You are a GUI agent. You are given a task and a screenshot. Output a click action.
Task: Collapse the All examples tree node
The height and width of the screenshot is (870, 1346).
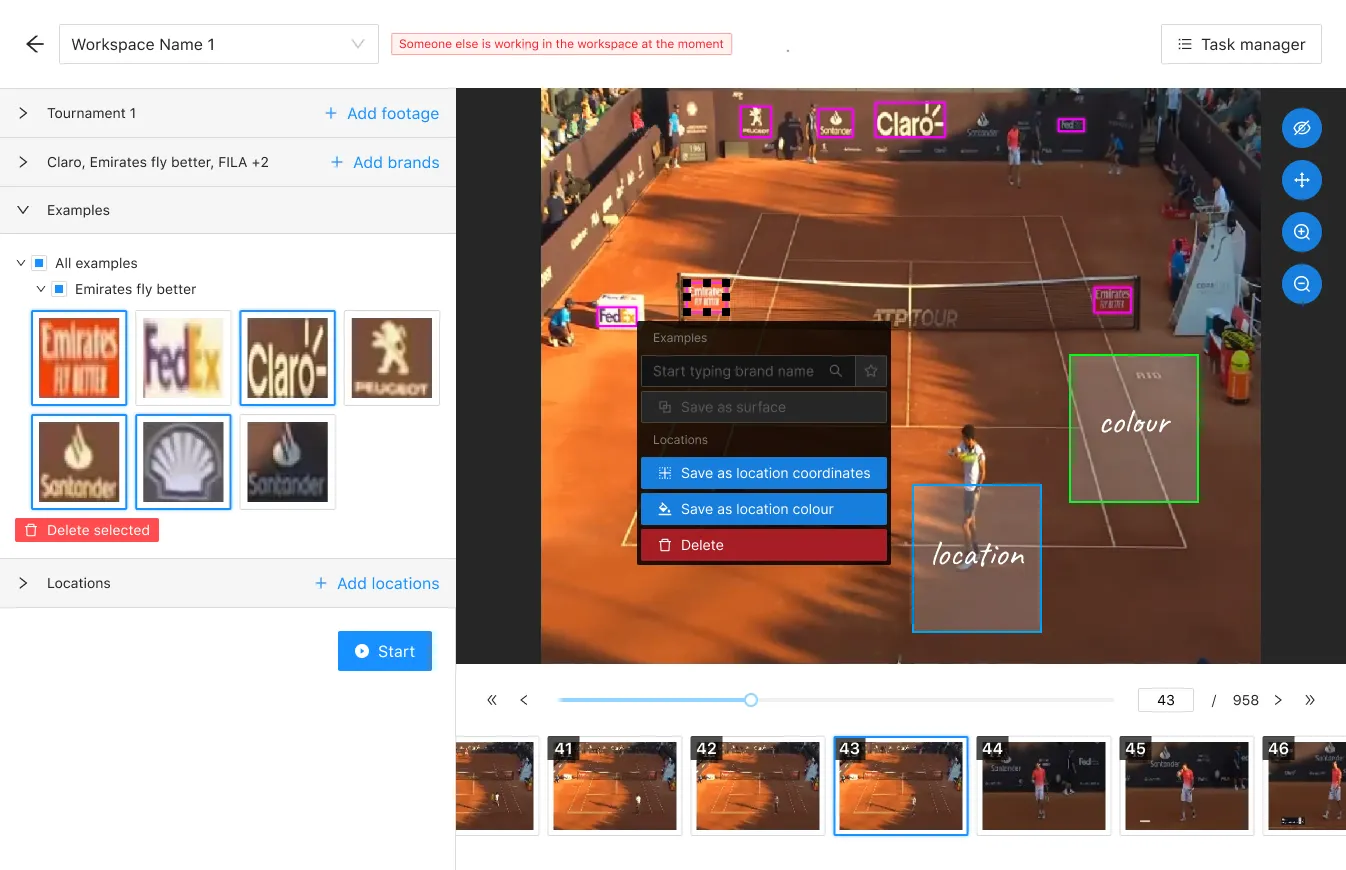21,263
